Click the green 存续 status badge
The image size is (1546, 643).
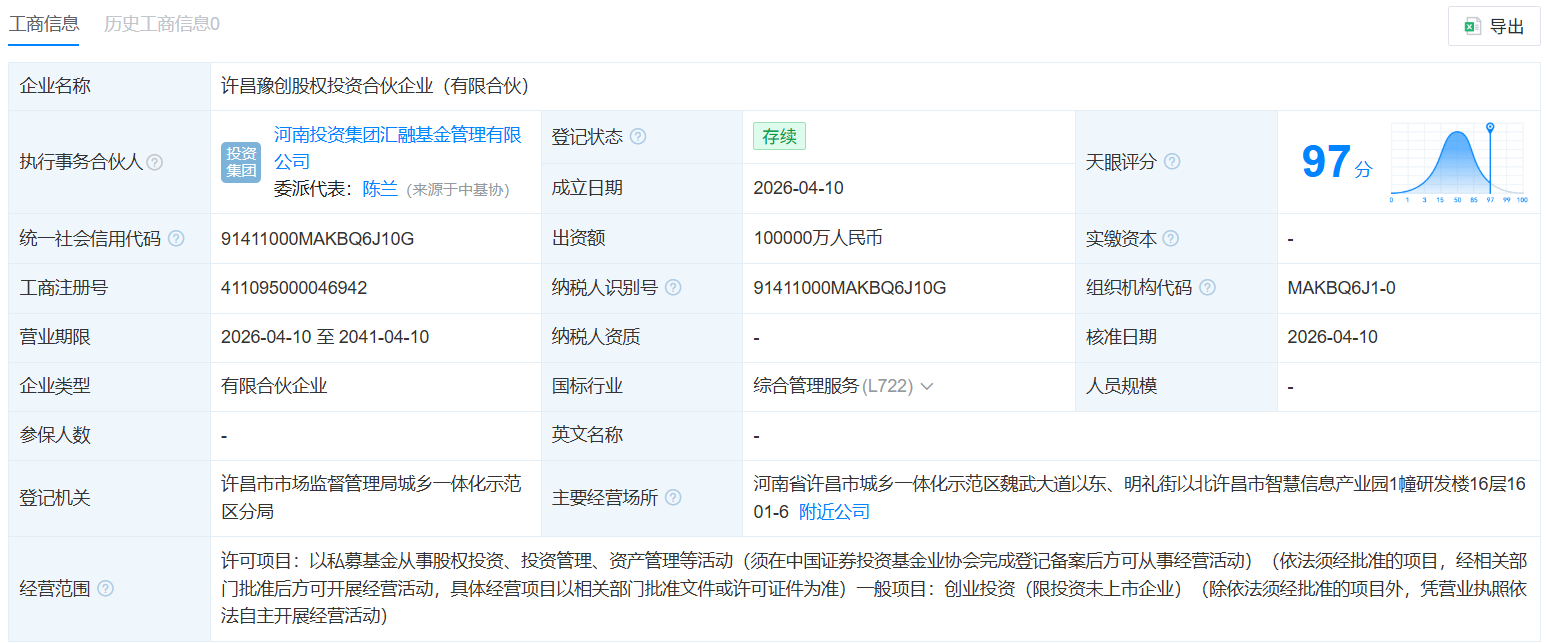pos(779,136)
